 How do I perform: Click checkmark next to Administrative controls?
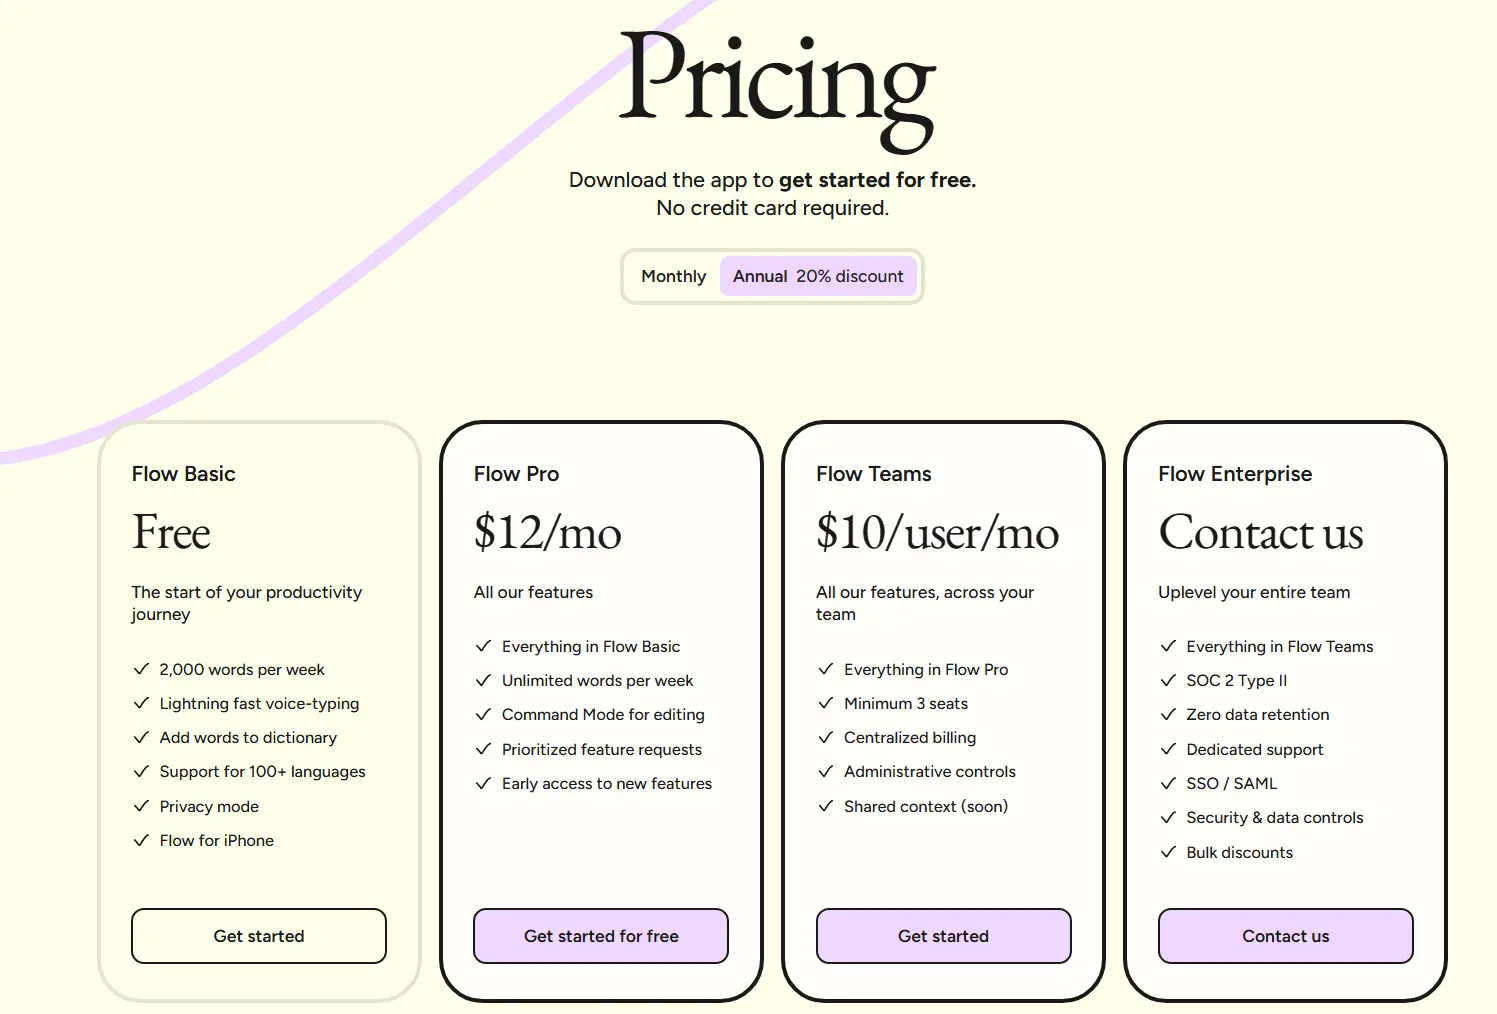[825, 771]
